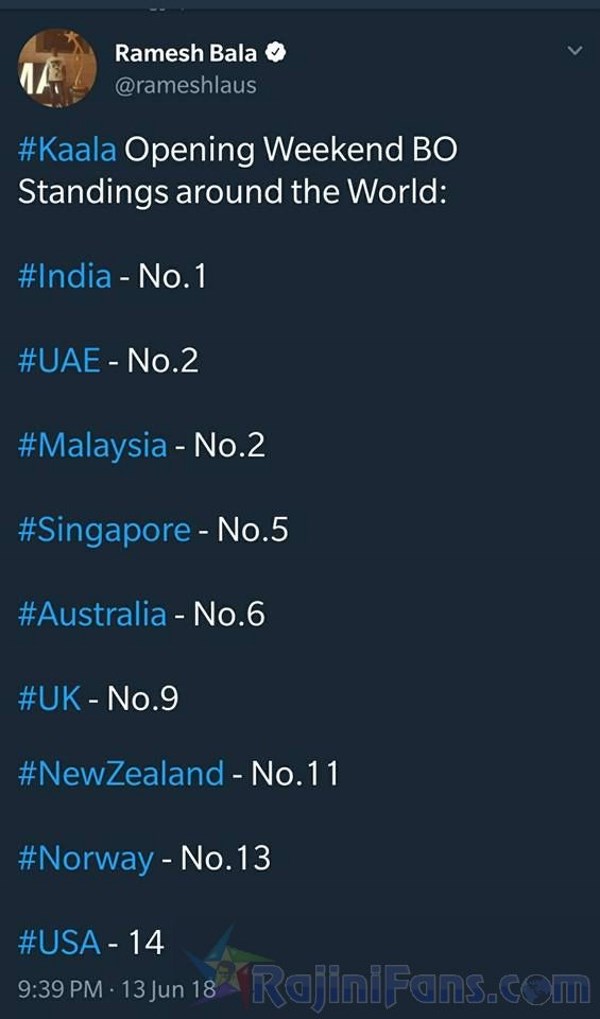This screenshot has height=1019, width=600.
Task: Click the #Norway hashtag
Action: (x=86, y=858)
